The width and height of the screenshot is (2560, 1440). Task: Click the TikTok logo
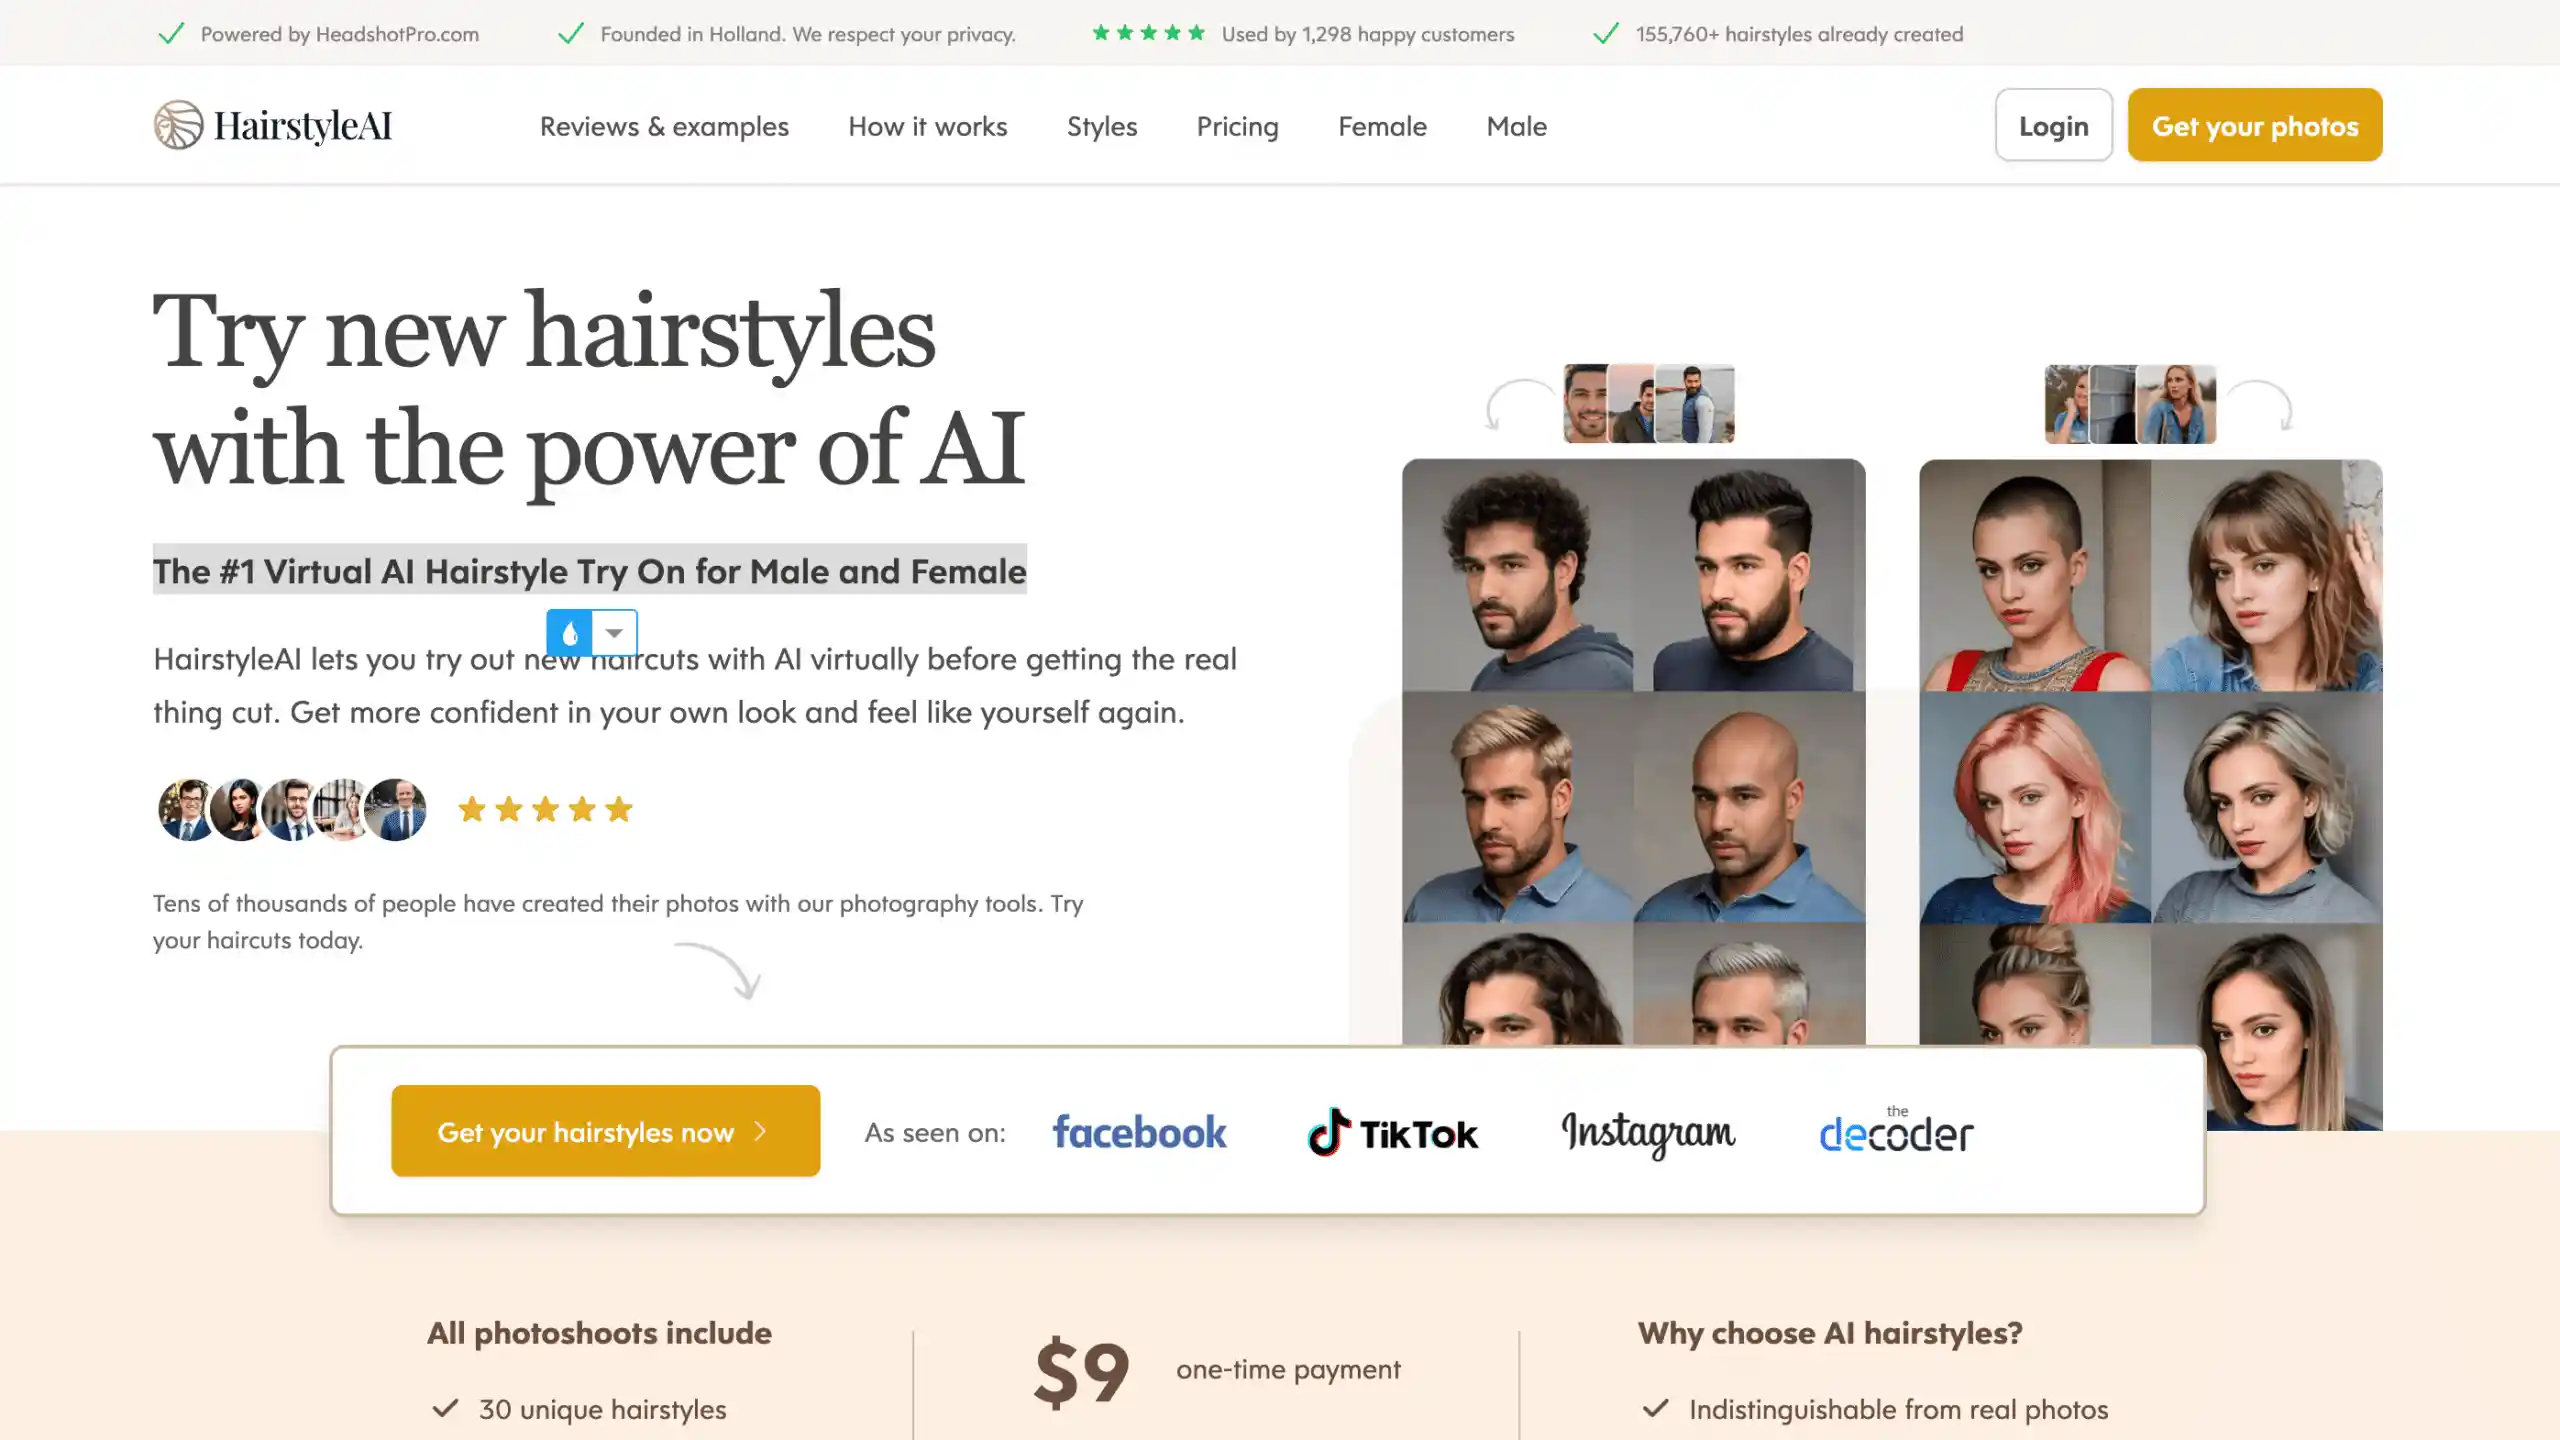[1392, 1132]
